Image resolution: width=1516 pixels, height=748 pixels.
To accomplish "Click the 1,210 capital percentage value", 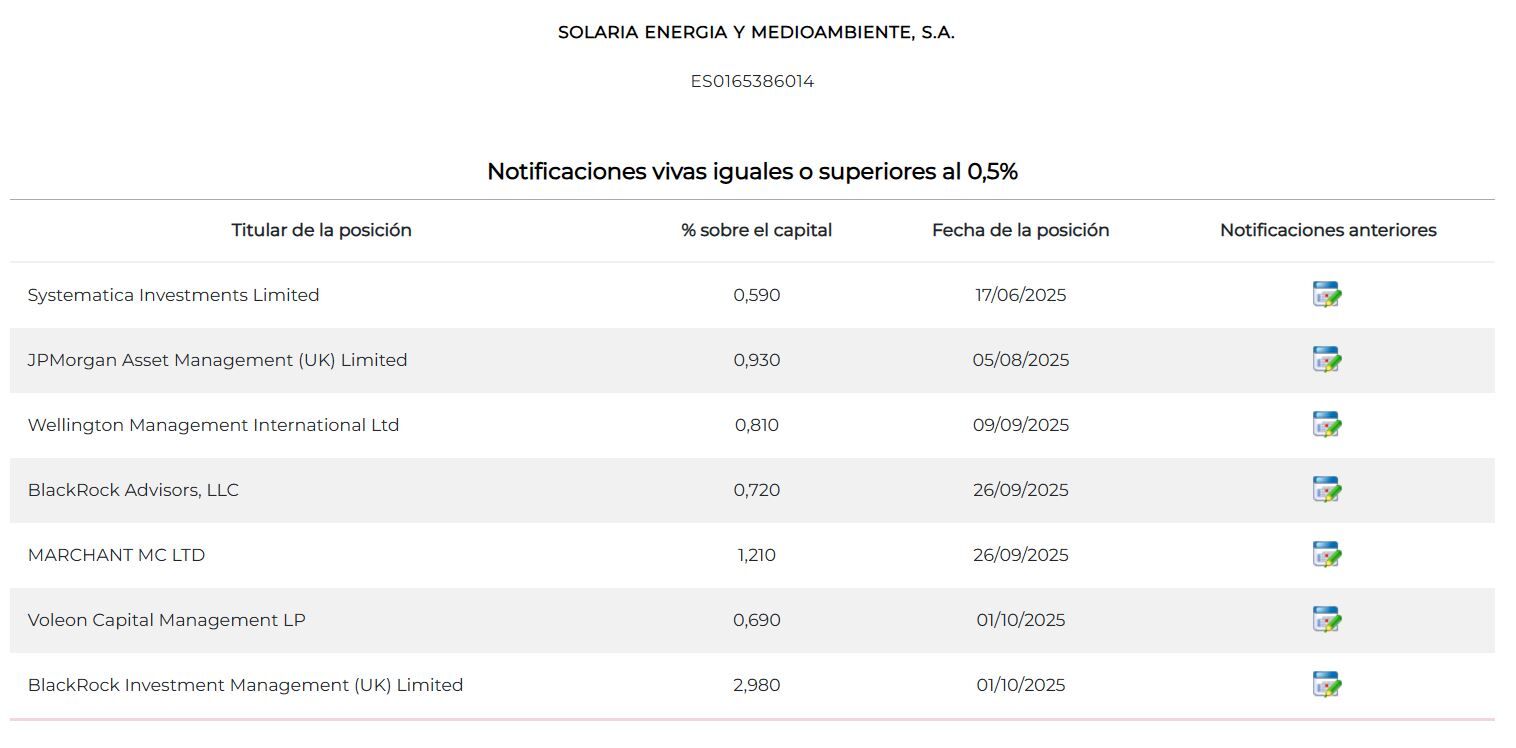I will pyautogui.click(x=756, y=555).
